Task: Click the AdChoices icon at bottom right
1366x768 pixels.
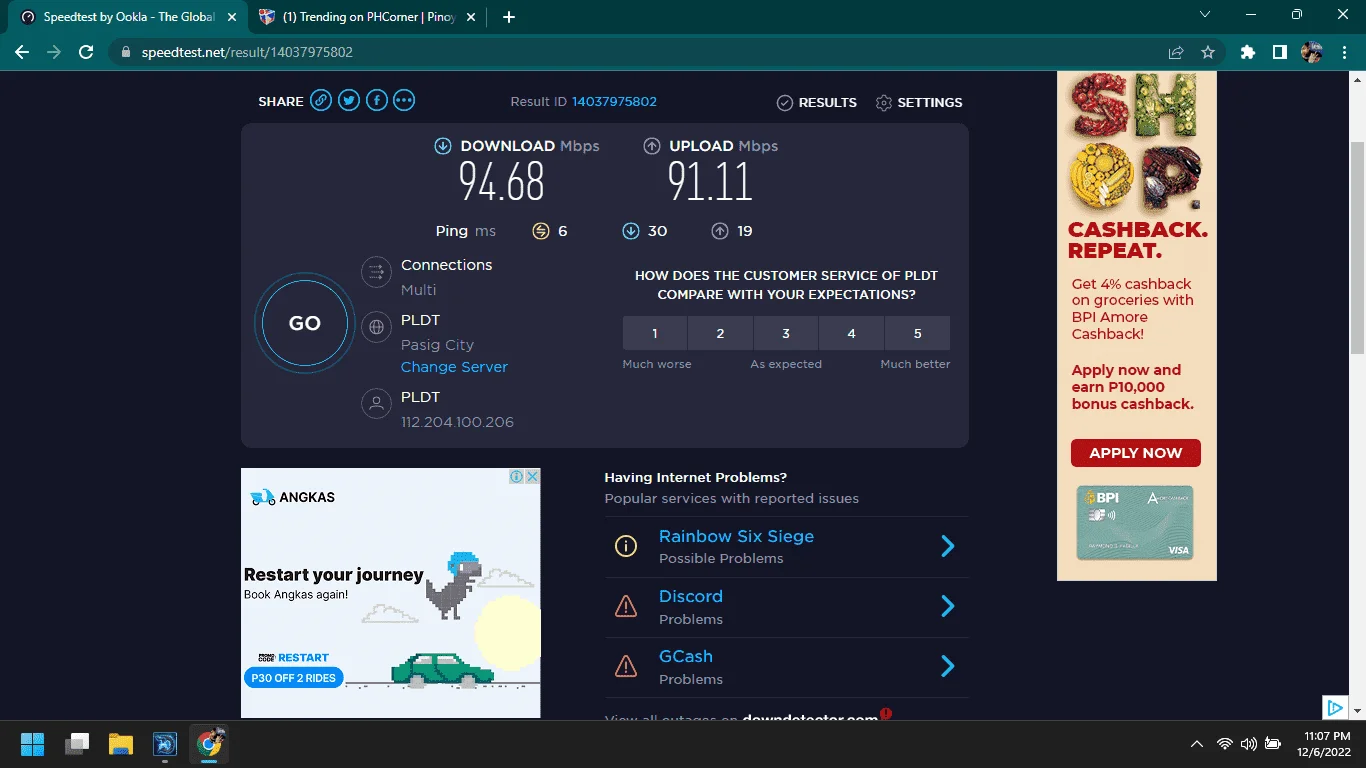Action: 1334,708
